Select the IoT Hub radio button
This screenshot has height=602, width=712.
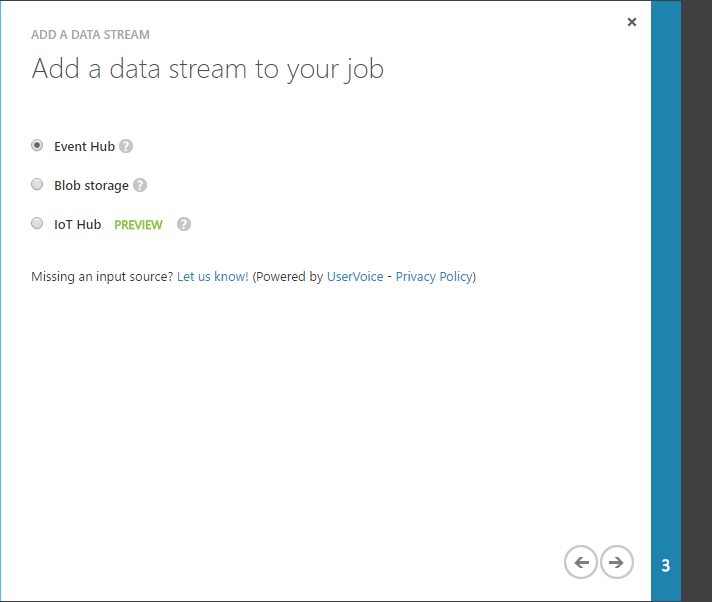37,223
